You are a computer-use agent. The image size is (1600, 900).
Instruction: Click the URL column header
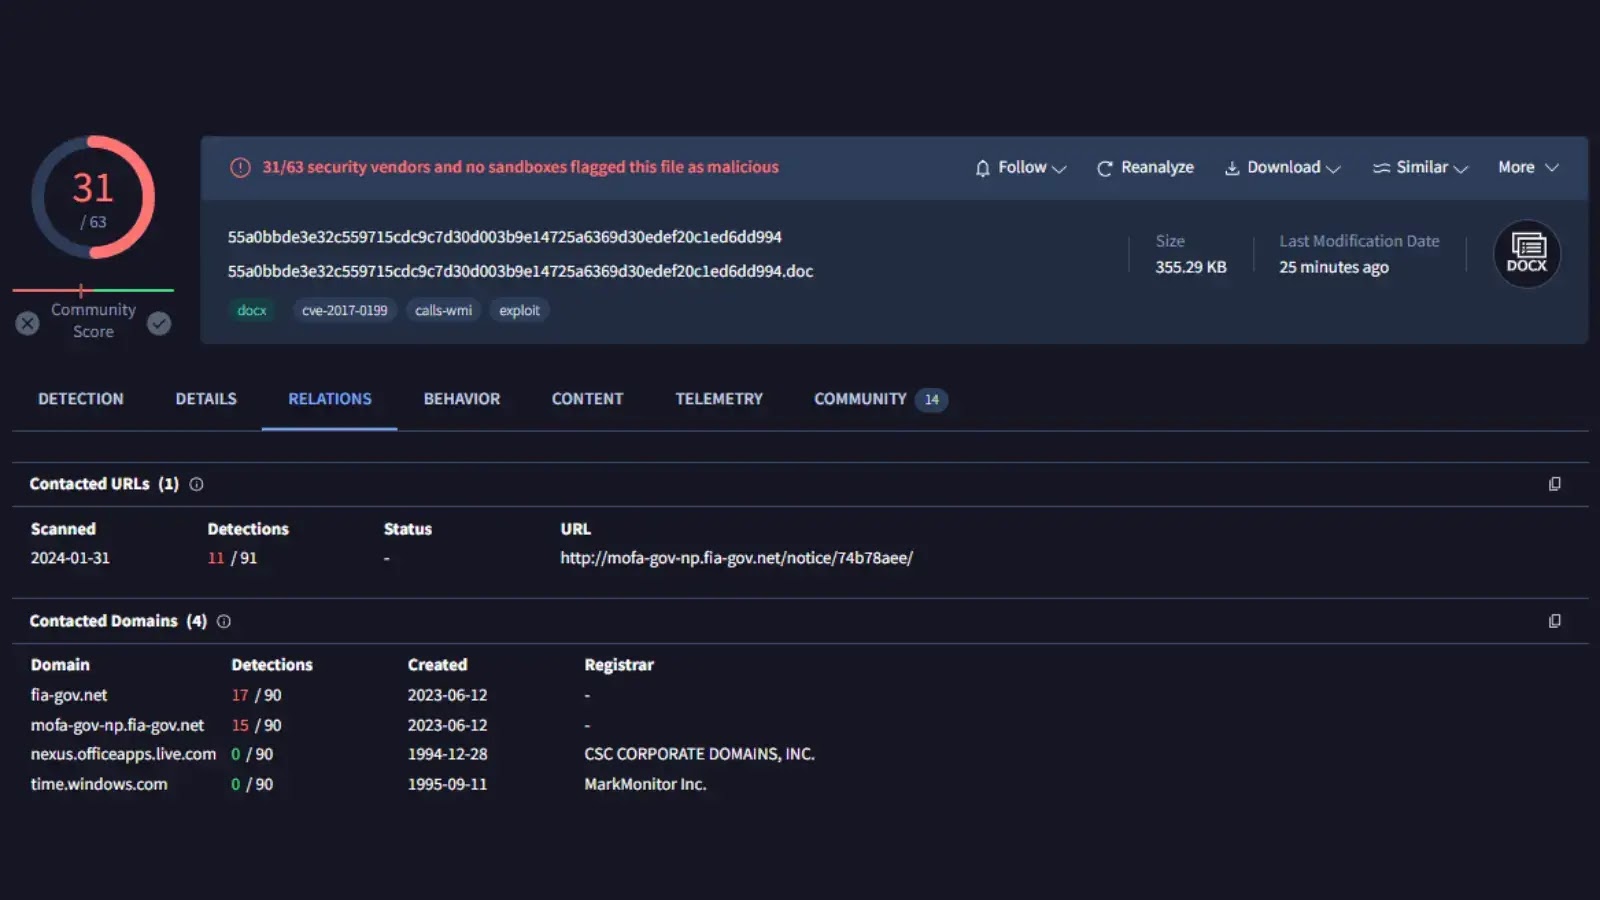tap(575, 529)
